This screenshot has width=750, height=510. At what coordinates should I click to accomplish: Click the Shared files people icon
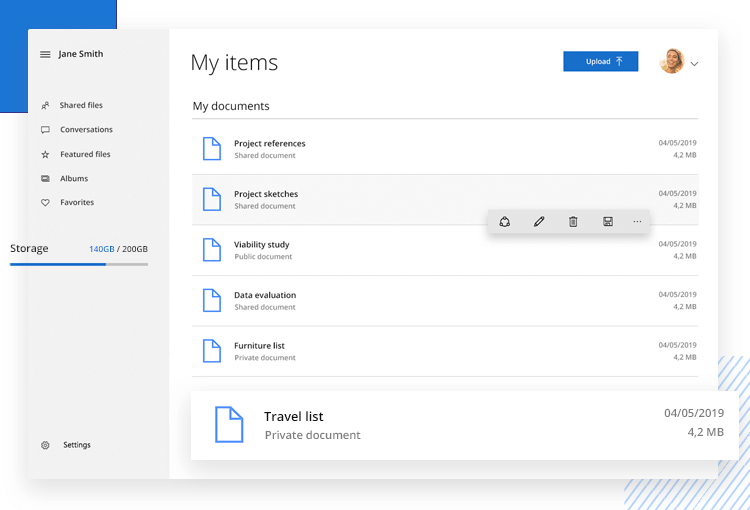coord(45,105)
